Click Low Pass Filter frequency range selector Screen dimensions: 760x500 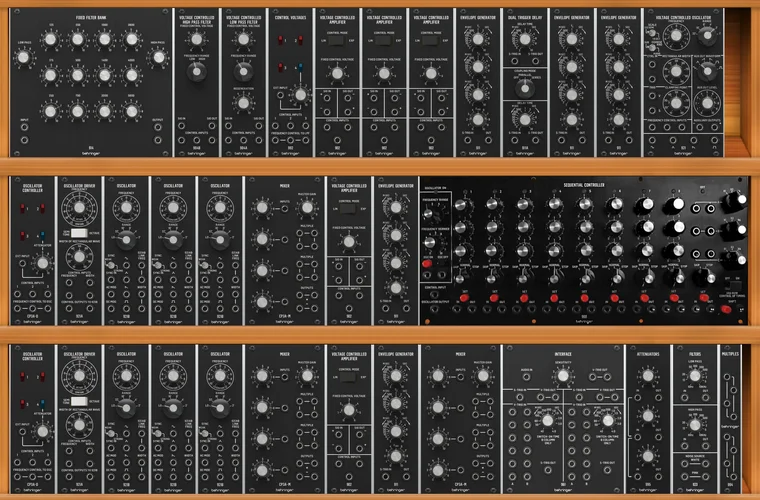[x=243, y=72]
